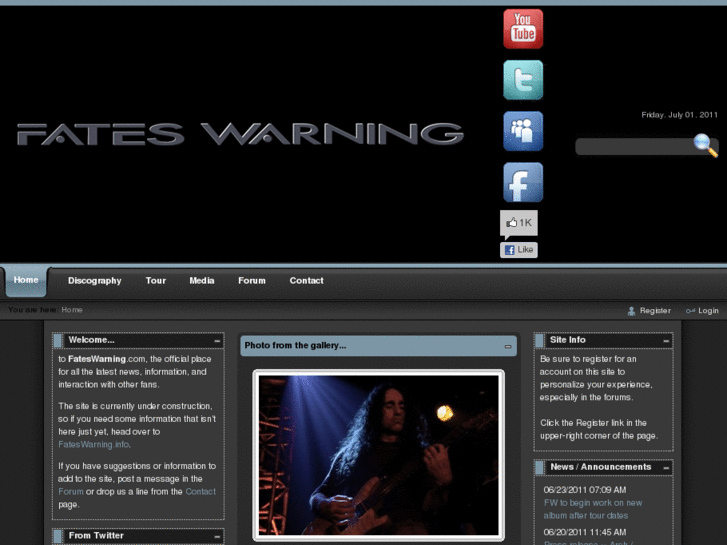Click the Register user icon
This screenshot has height=545, width=727.
[x=631, y=311]
